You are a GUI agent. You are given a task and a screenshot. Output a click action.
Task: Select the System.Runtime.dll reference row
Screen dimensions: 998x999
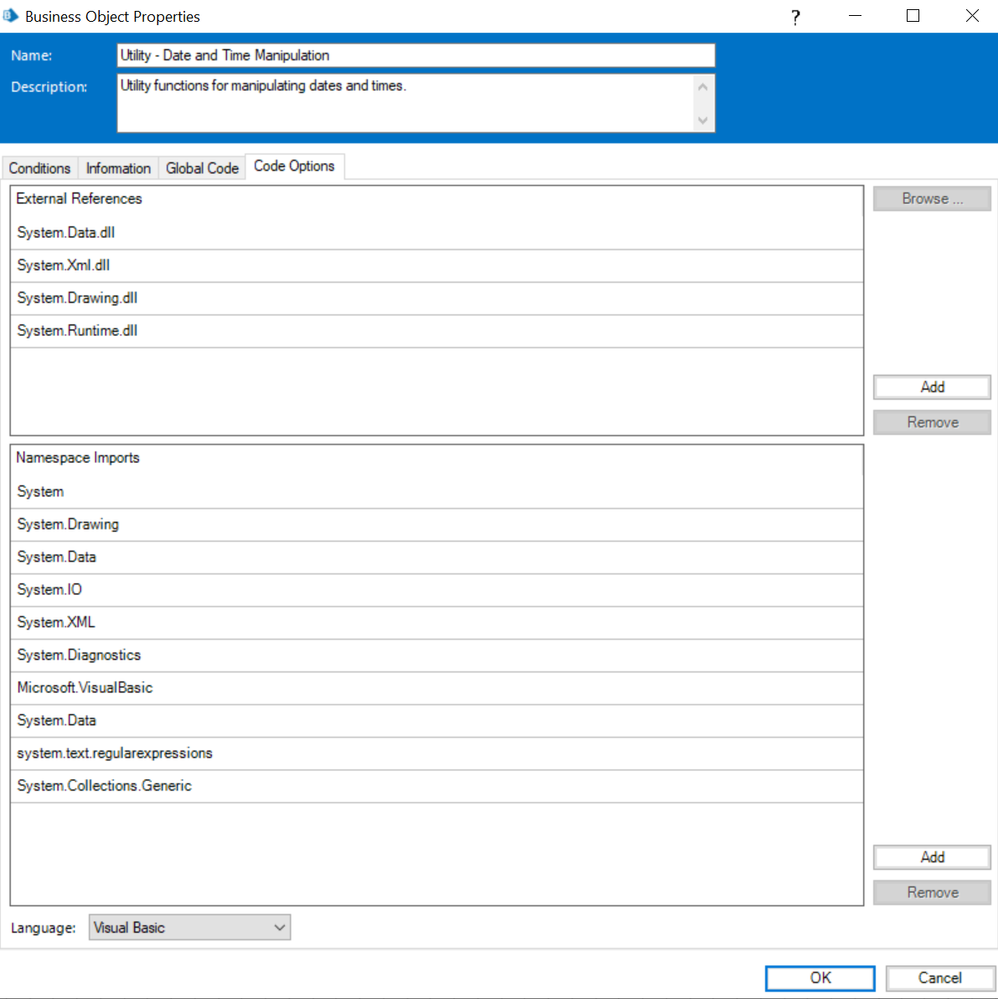436,331
